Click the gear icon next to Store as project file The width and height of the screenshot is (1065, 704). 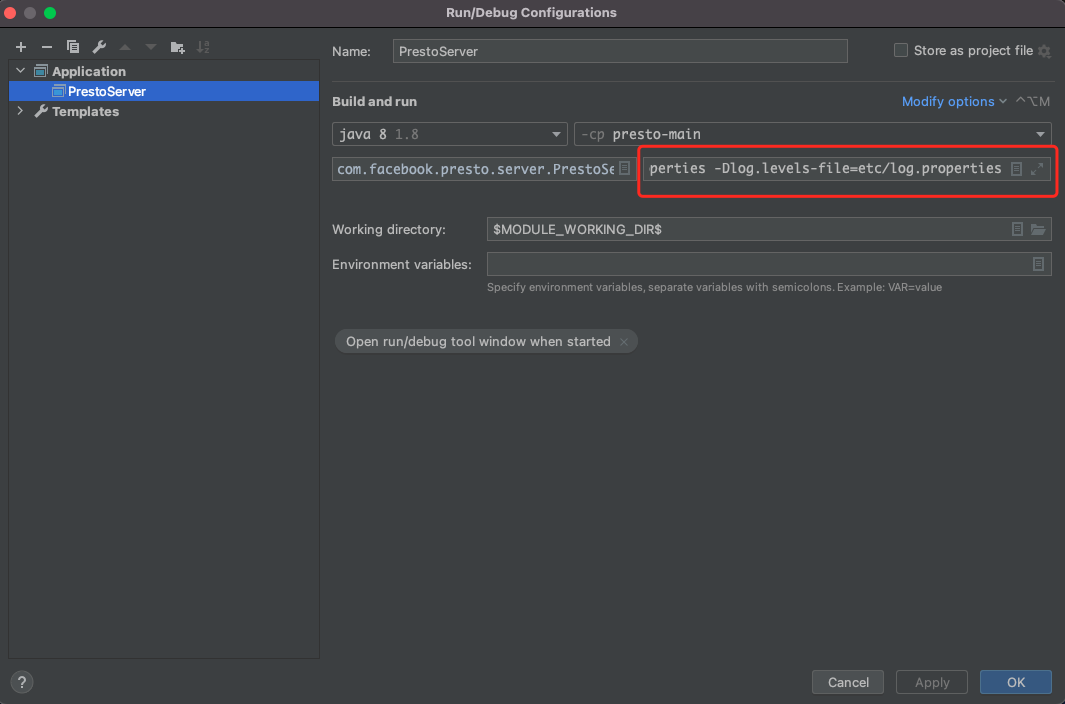pos(1045,51)
